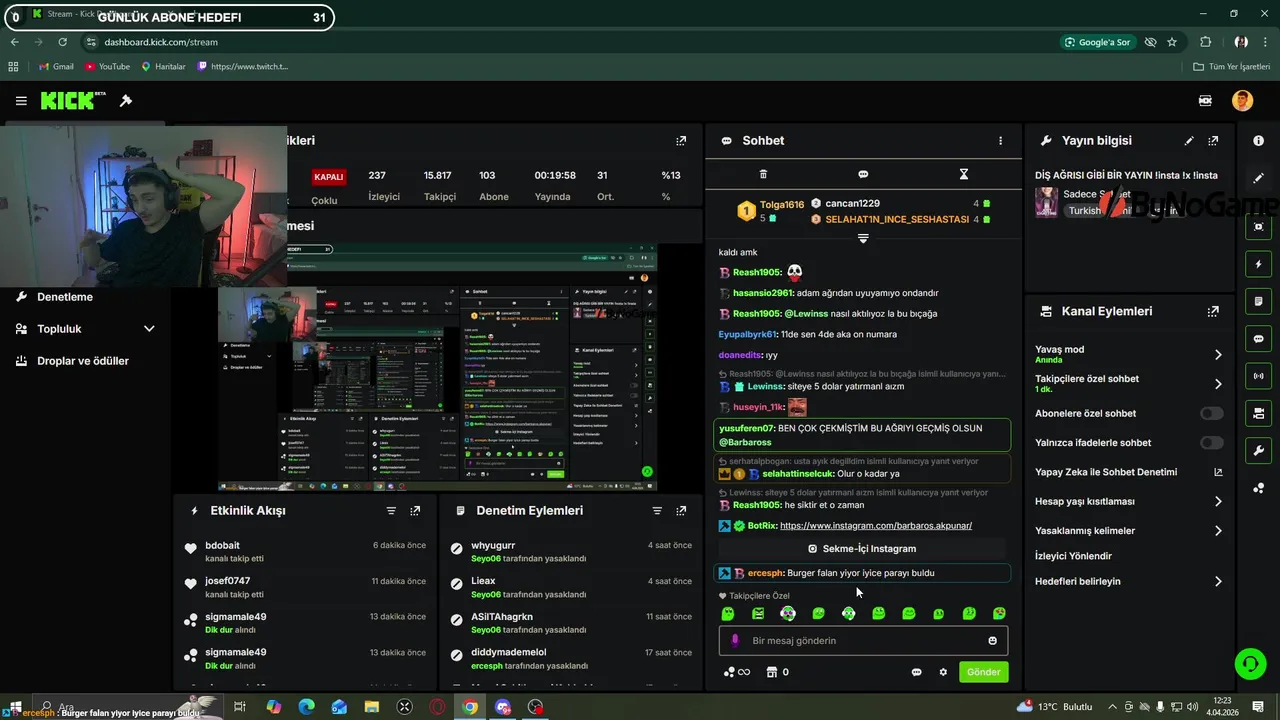Collapse the chat leaderboard with down arrow
The height and width of the screenshot is (720, 1280).
[863, 238]
